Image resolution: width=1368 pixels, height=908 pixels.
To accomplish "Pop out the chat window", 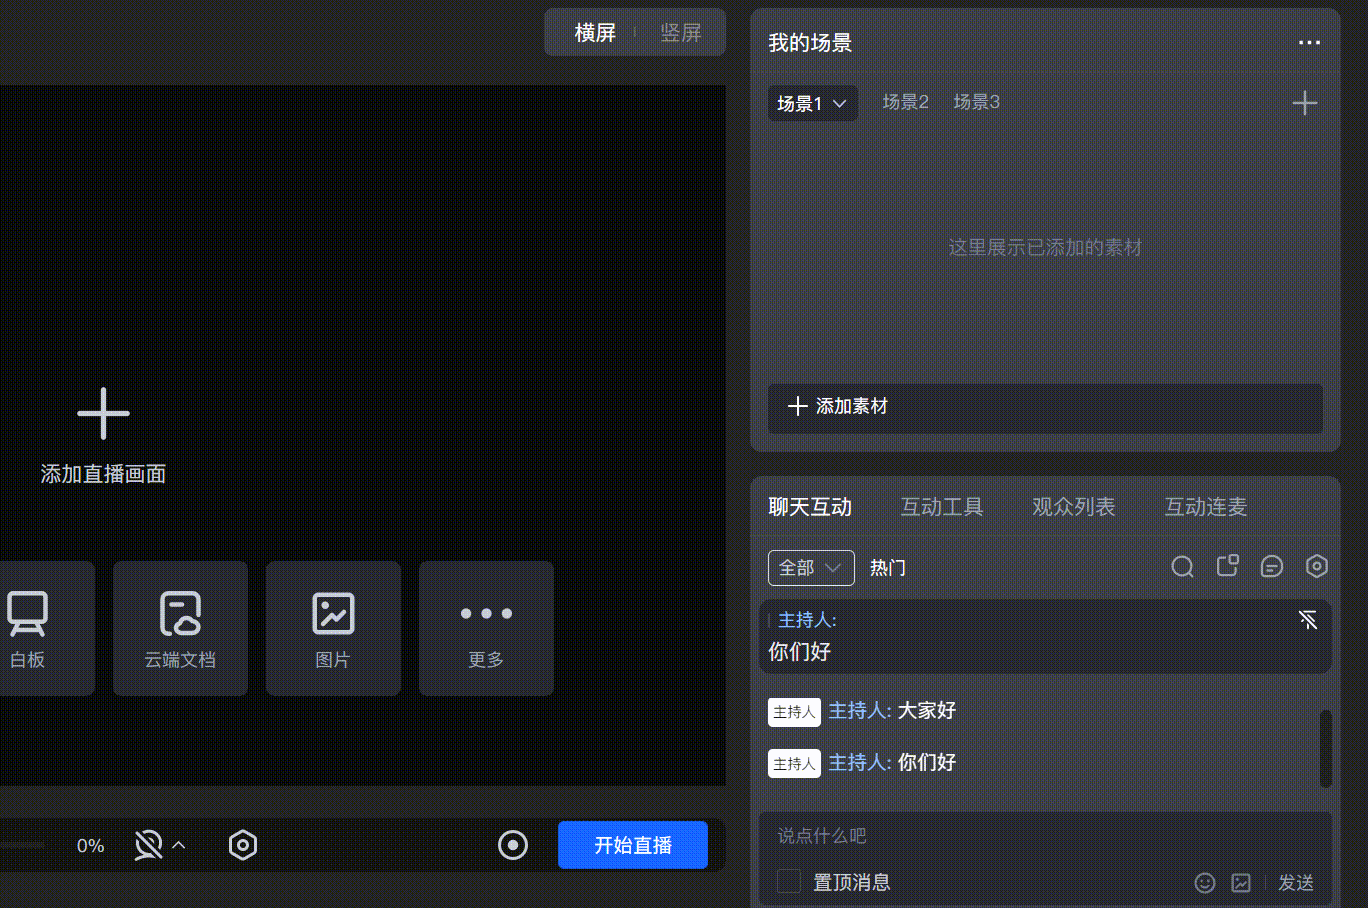I will point(1227,566).
